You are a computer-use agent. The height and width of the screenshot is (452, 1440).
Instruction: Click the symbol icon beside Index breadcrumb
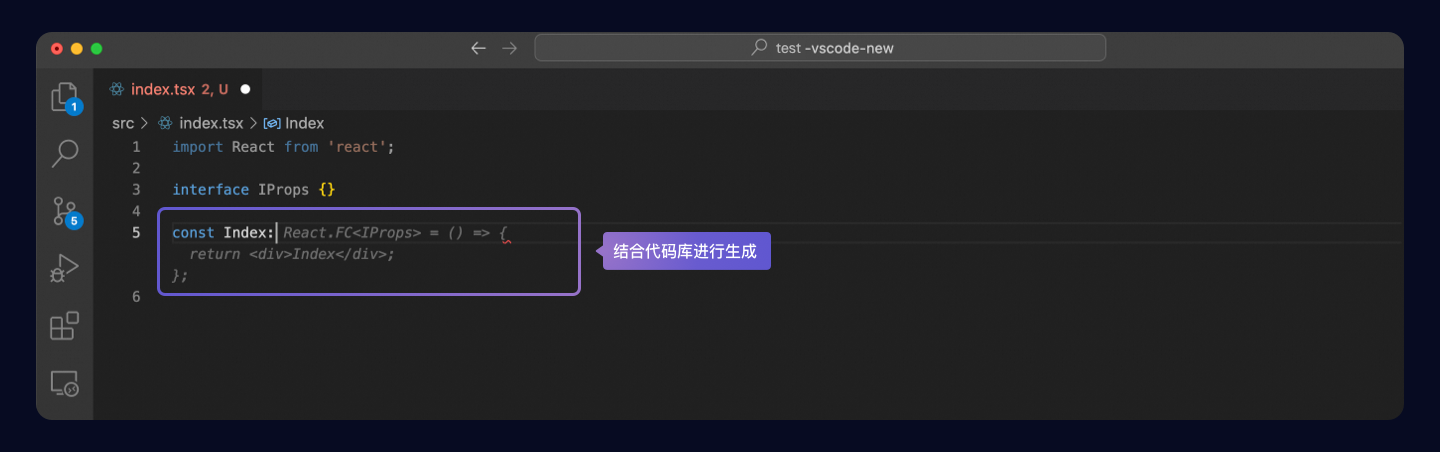coord(272,123)
